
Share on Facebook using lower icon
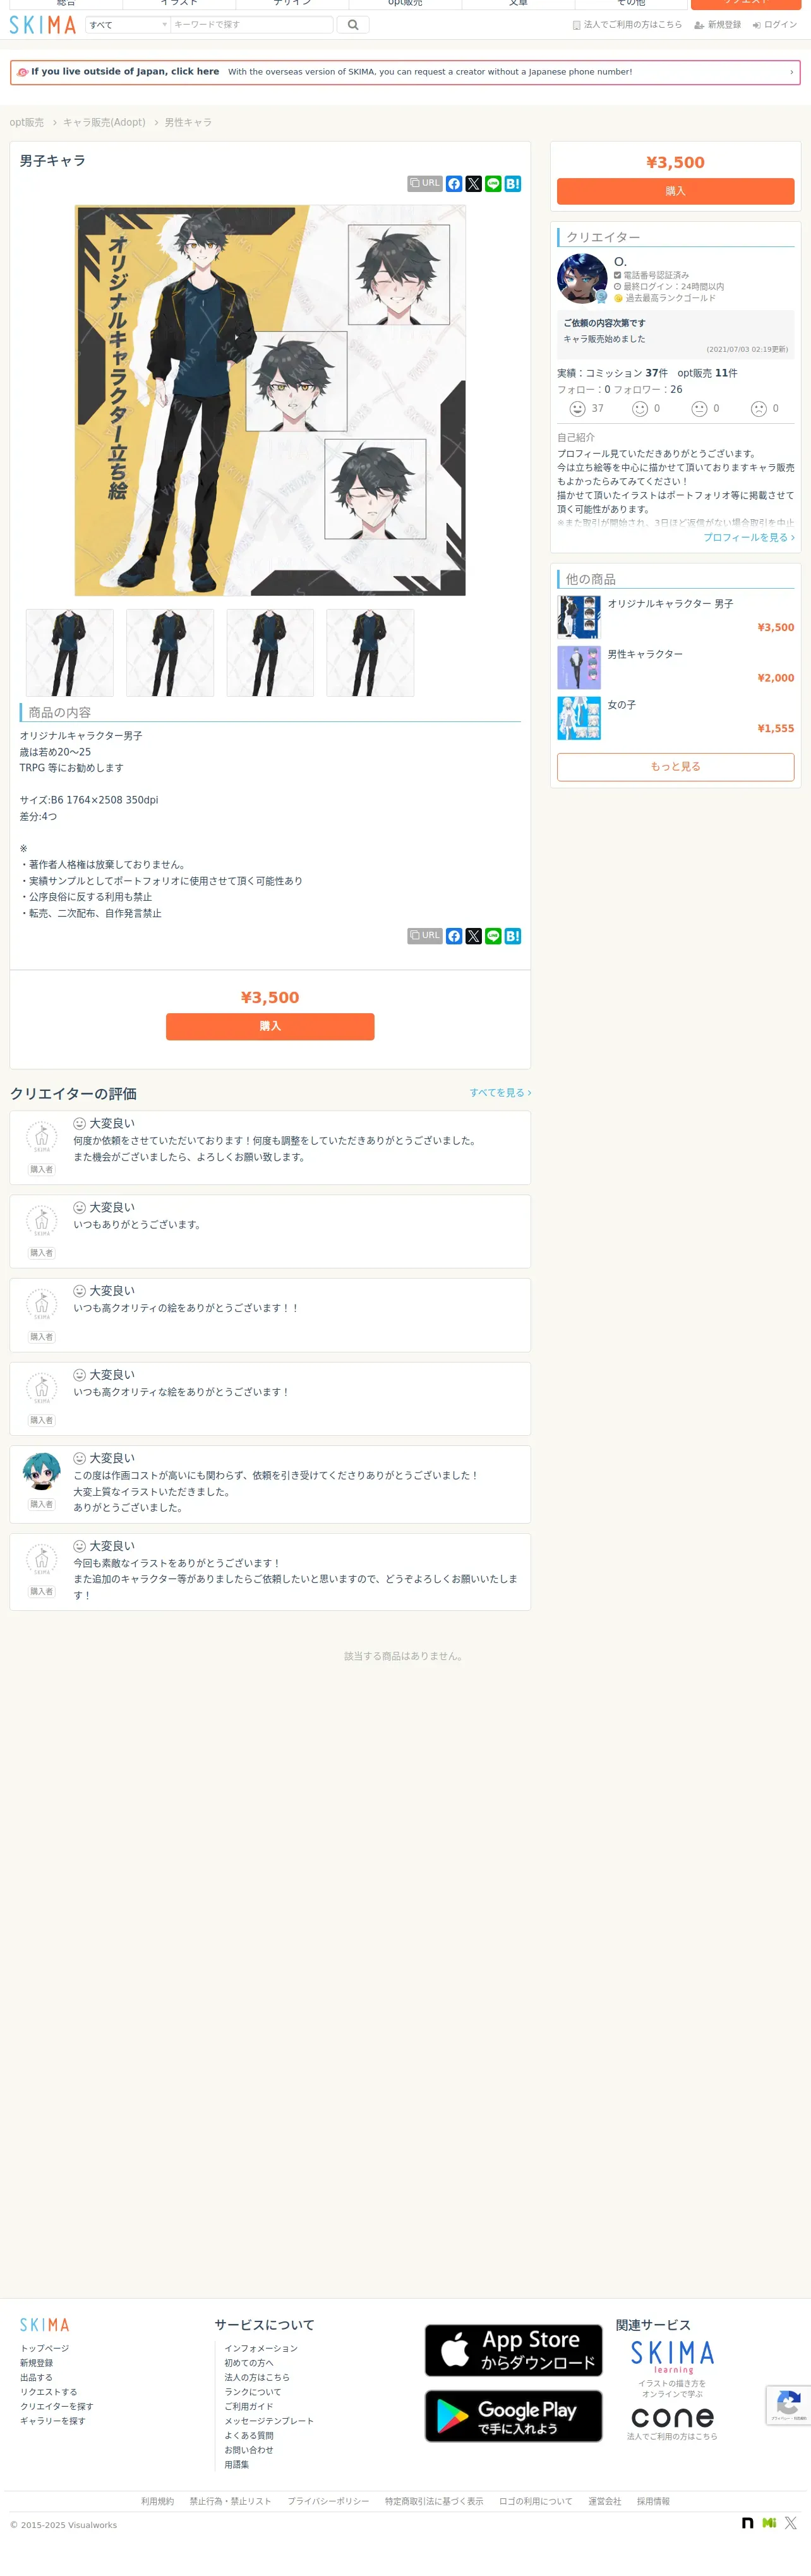pyautogui.click(x=454, y=936)
